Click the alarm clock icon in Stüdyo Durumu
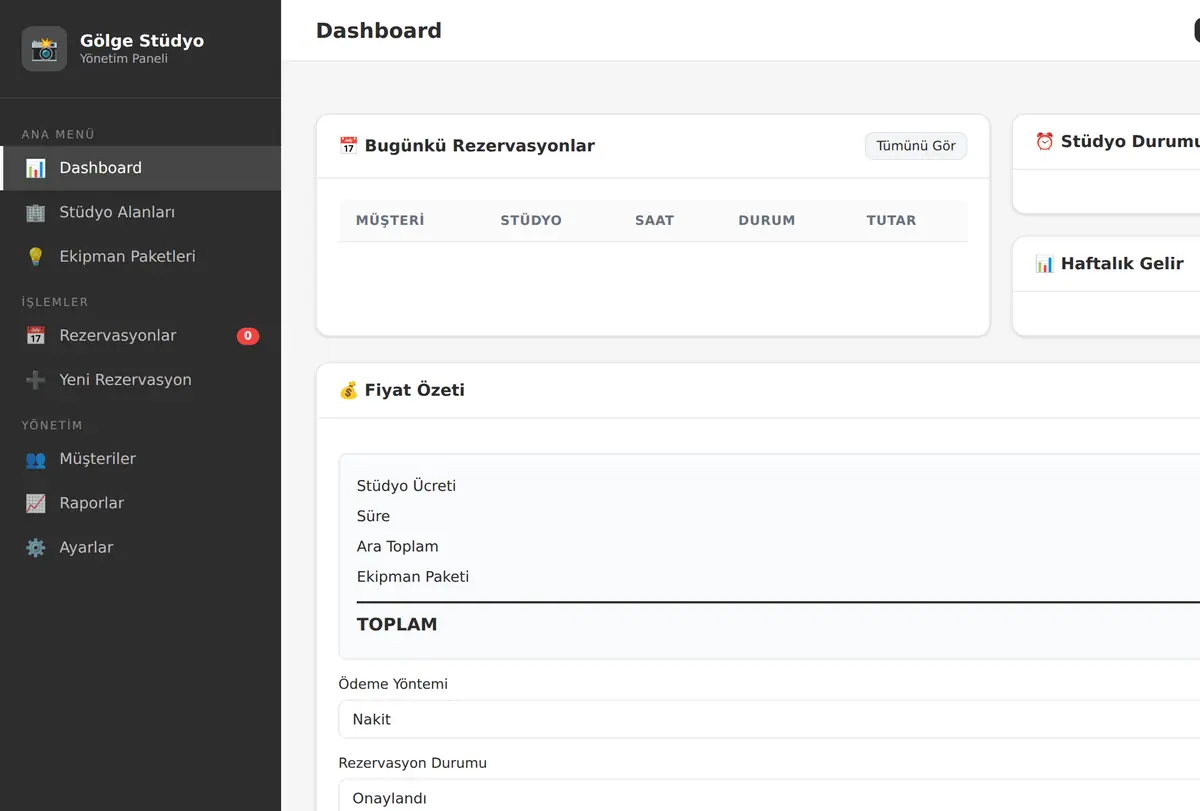Image resolution: width=1200 pixels, height=811 pixels. 1044,142
